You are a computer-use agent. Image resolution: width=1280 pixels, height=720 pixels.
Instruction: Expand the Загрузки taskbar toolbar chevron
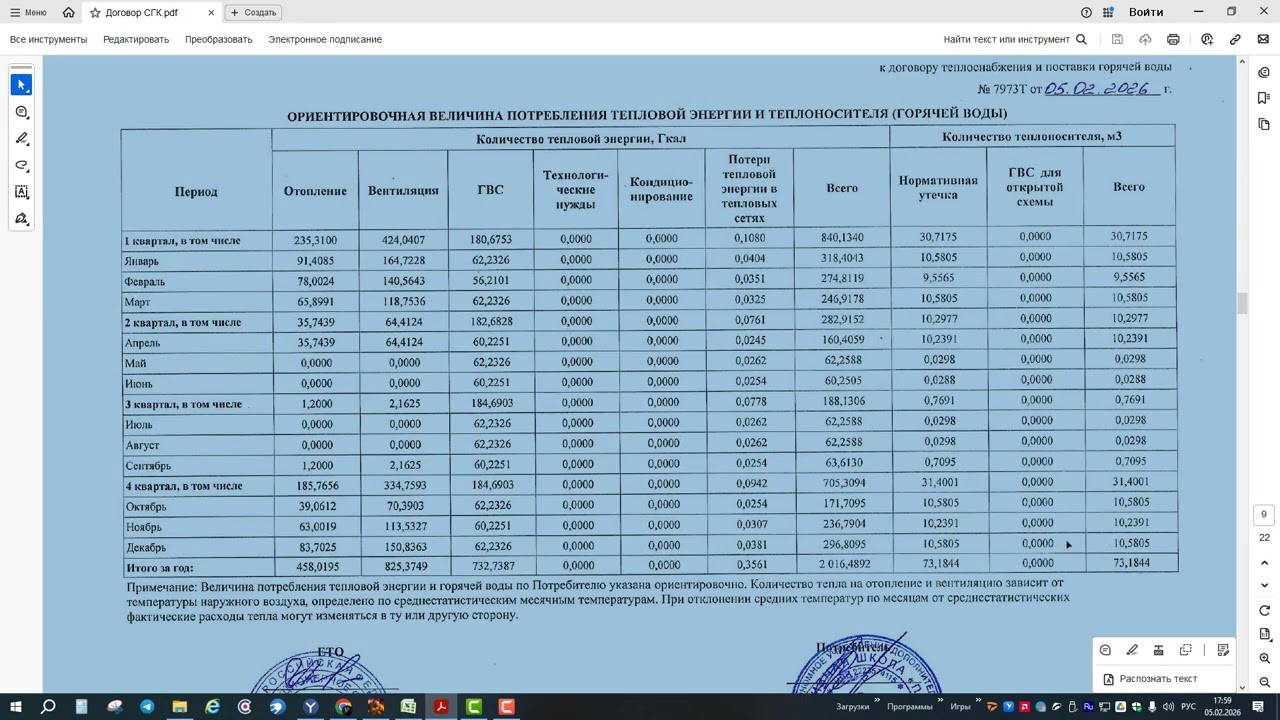click(x=877, y=702)
